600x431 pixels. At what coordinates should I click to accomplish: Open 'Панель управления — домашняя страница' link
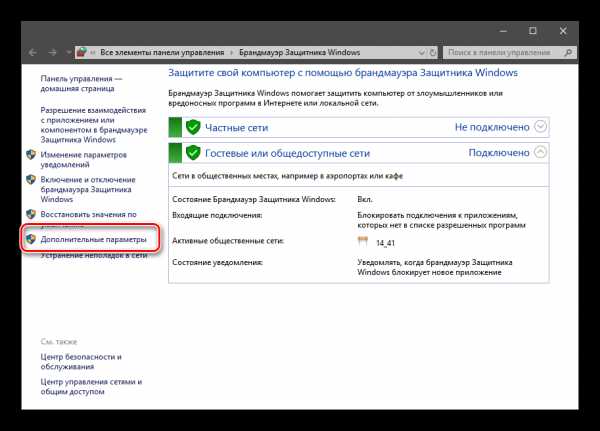81,83
